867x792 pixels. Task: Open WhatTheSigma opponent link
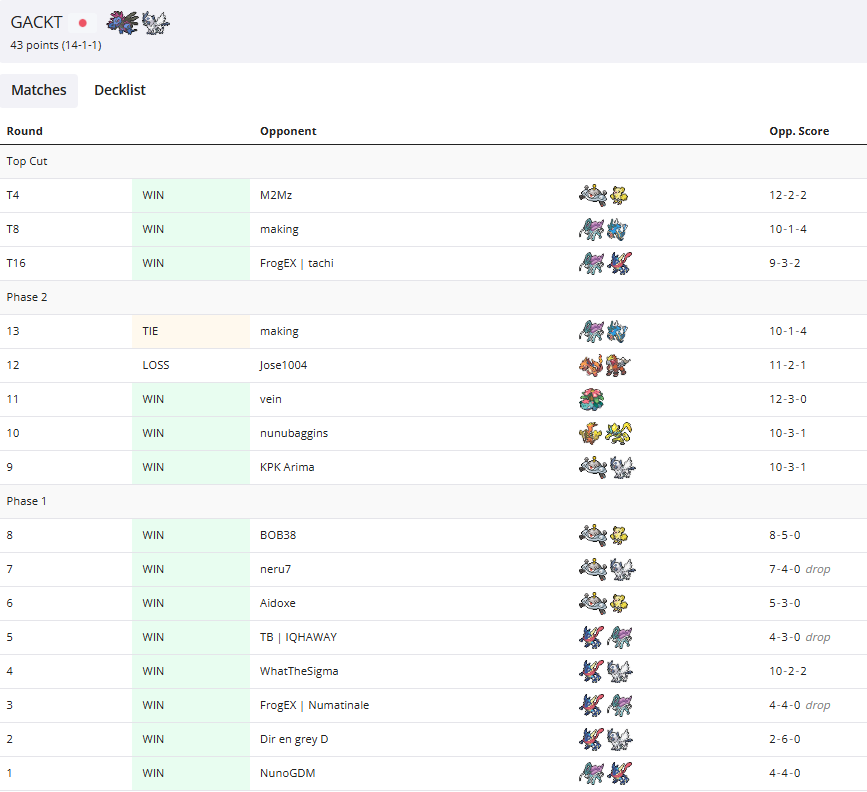click(299, 671)
